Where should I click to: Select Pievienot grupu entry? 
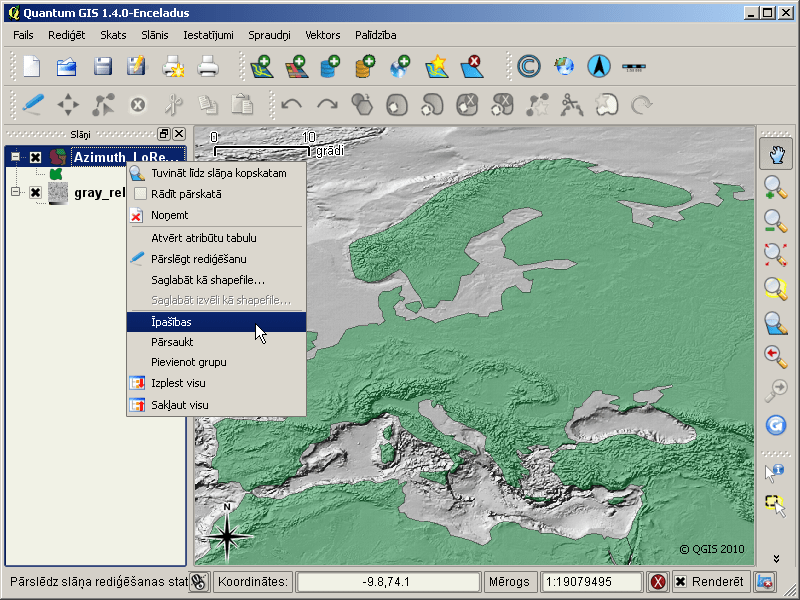click(x=216, y=362)
